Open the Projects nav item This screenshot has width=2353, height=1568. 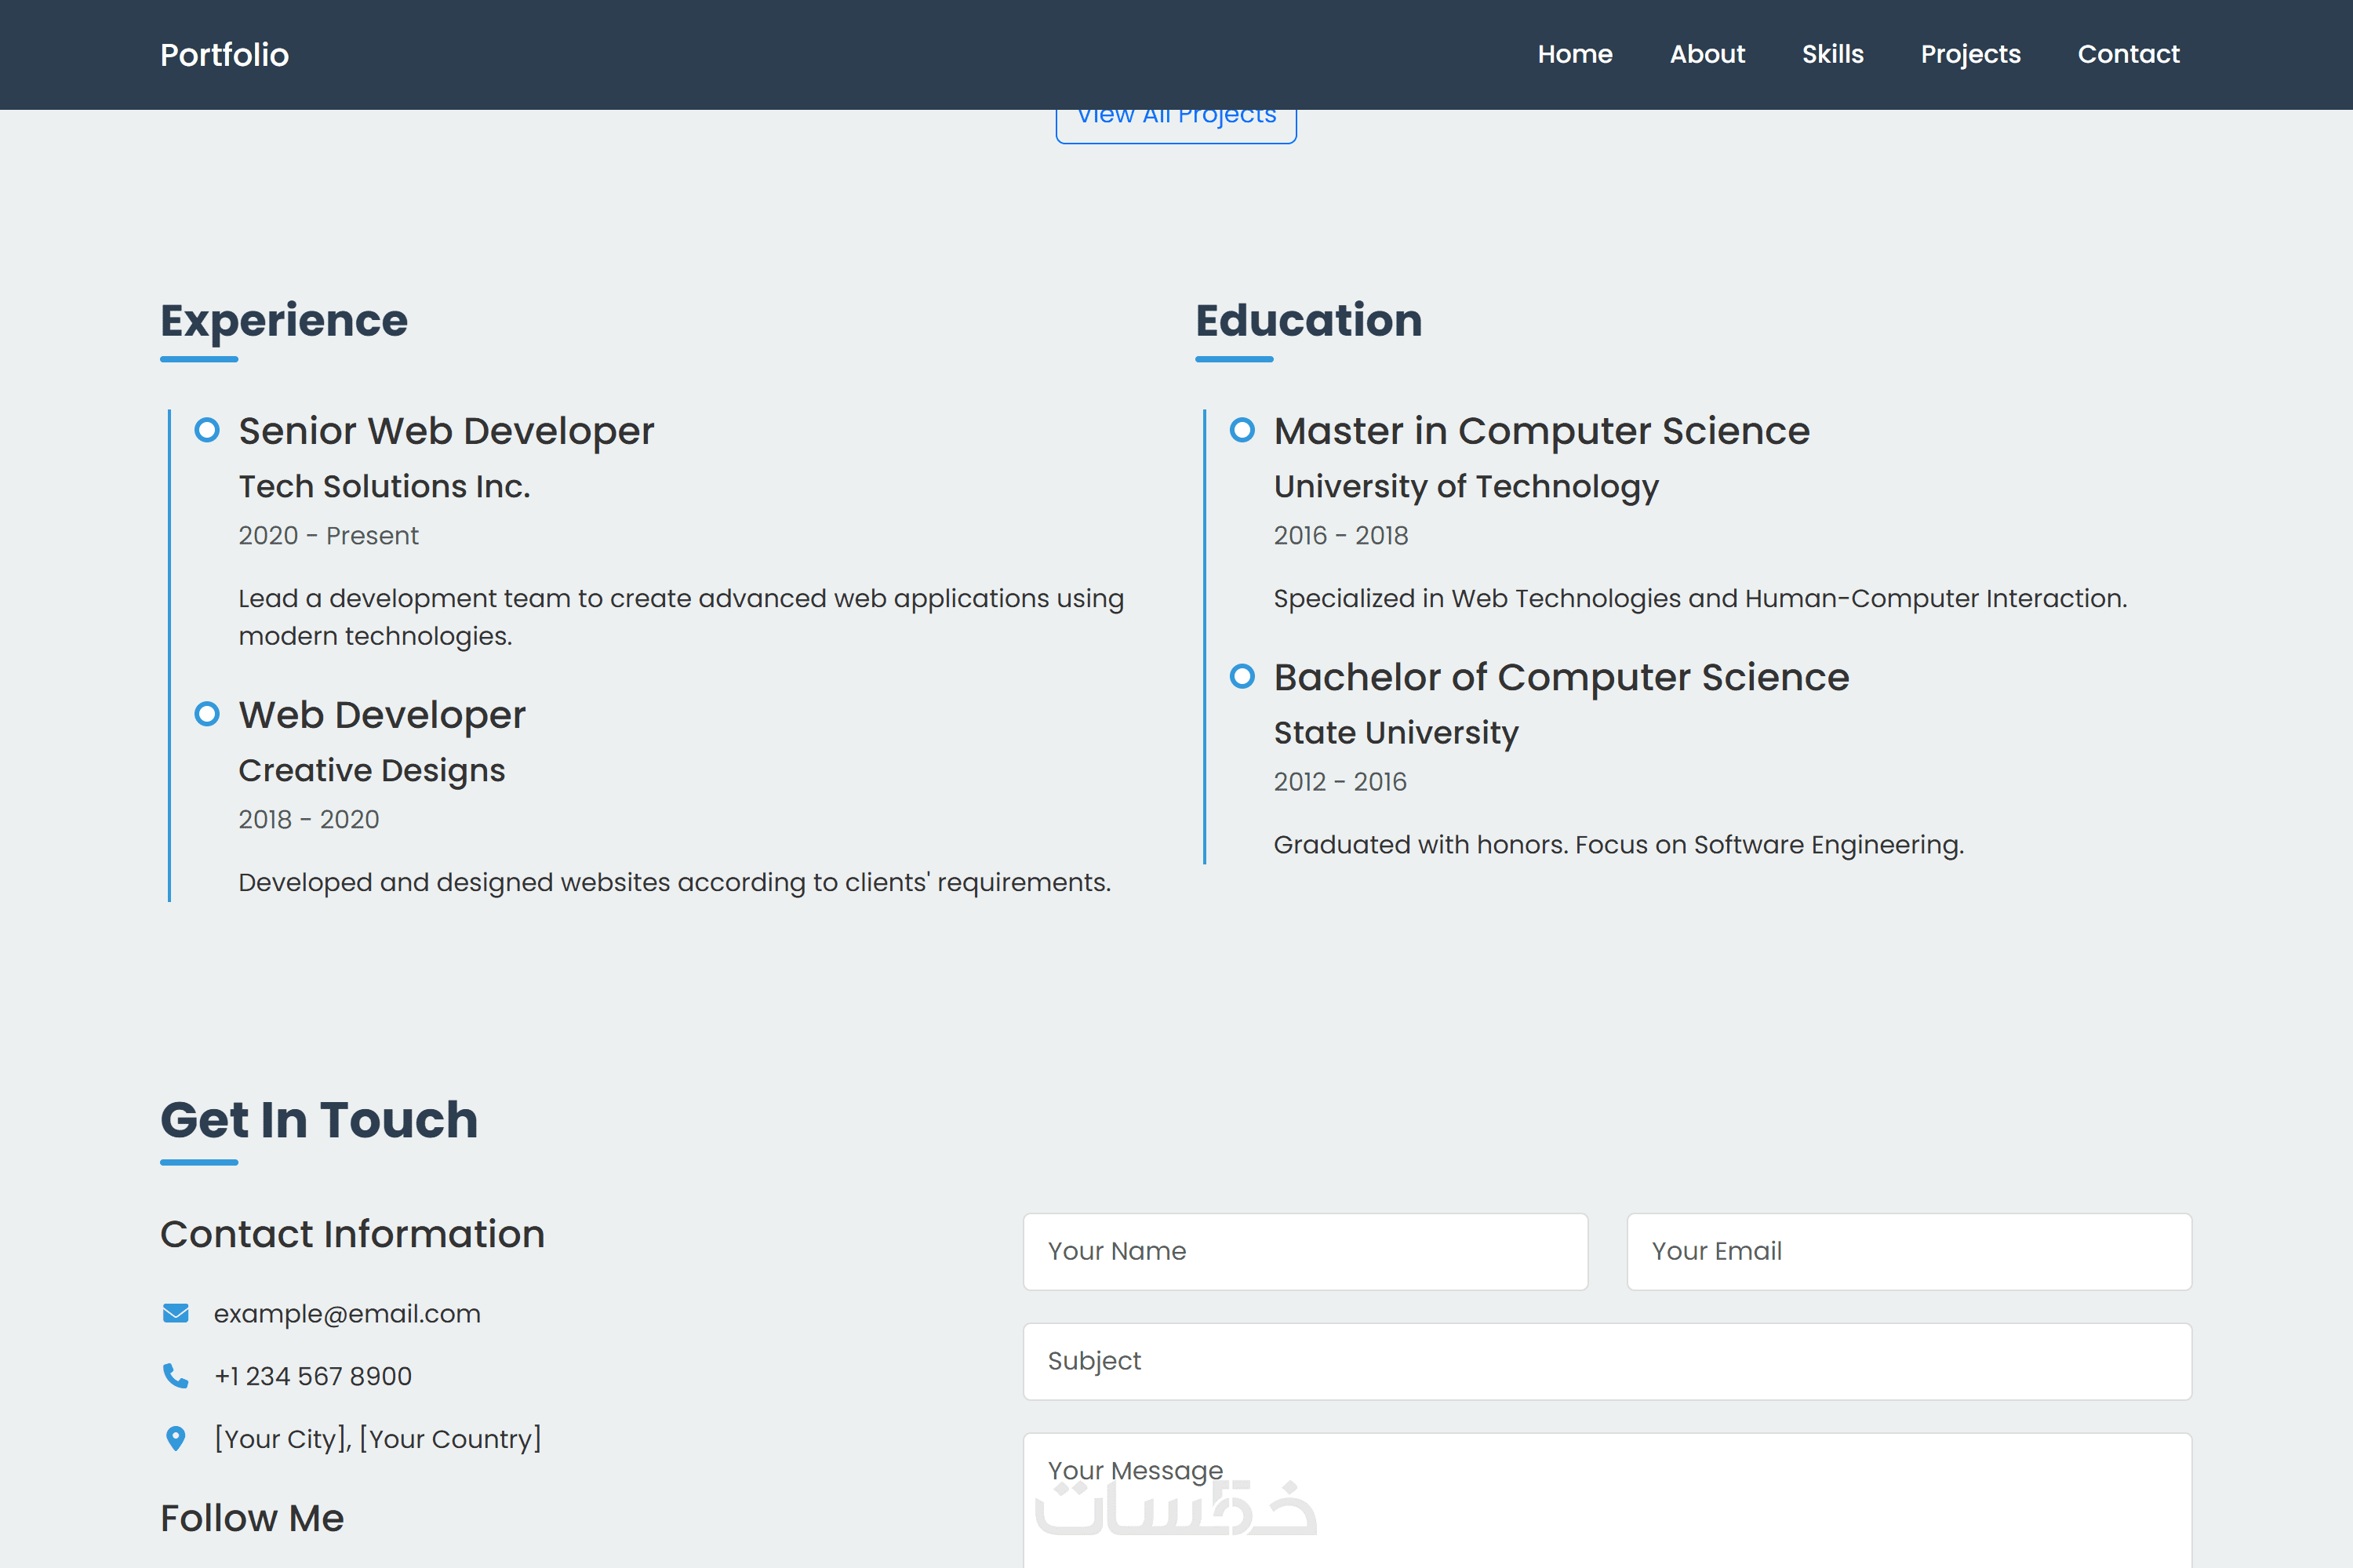tap(1970, 54)
